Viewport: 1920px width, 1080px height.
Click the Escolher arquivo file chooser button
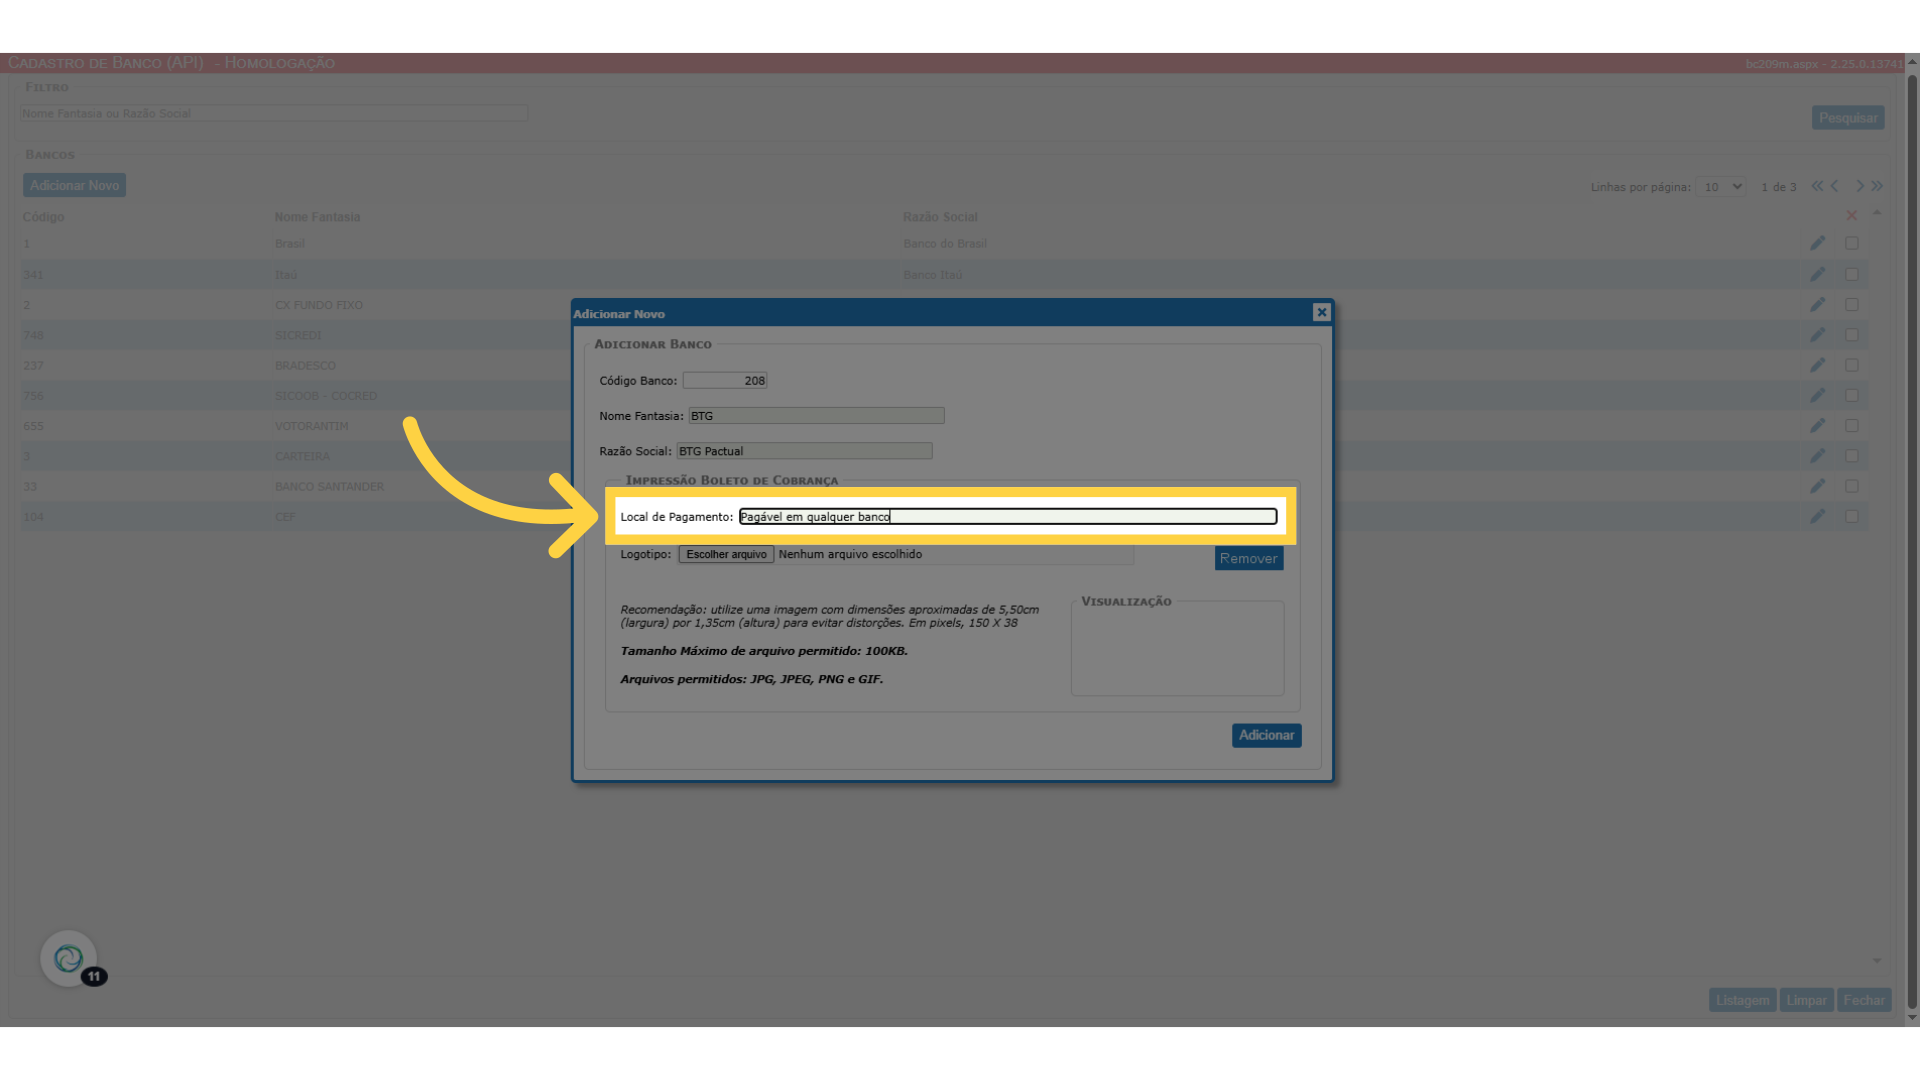click(x=726, y=554)
